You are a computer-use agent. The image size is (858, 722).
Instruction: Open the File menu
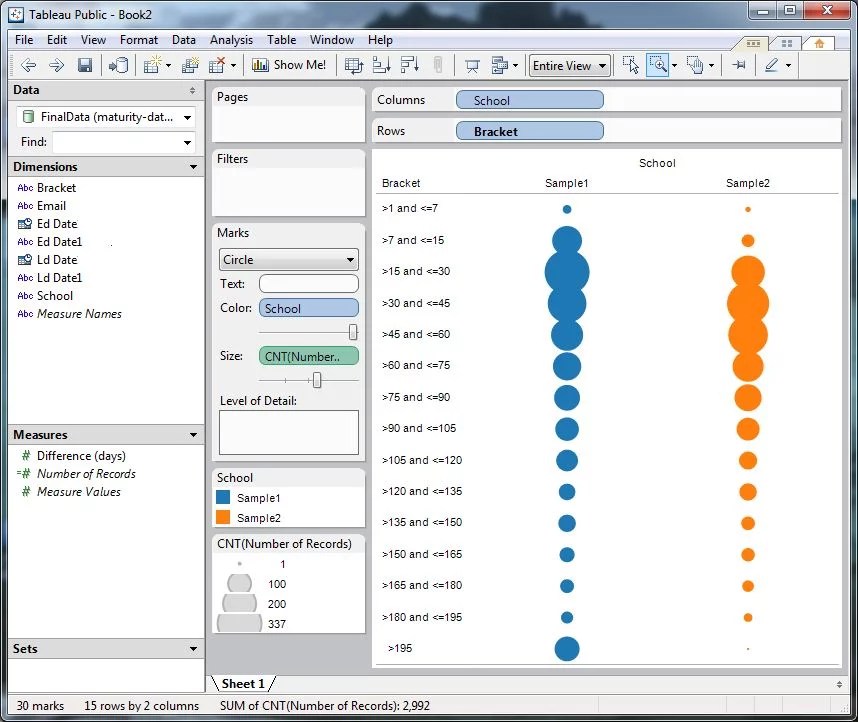click(24, 40)
